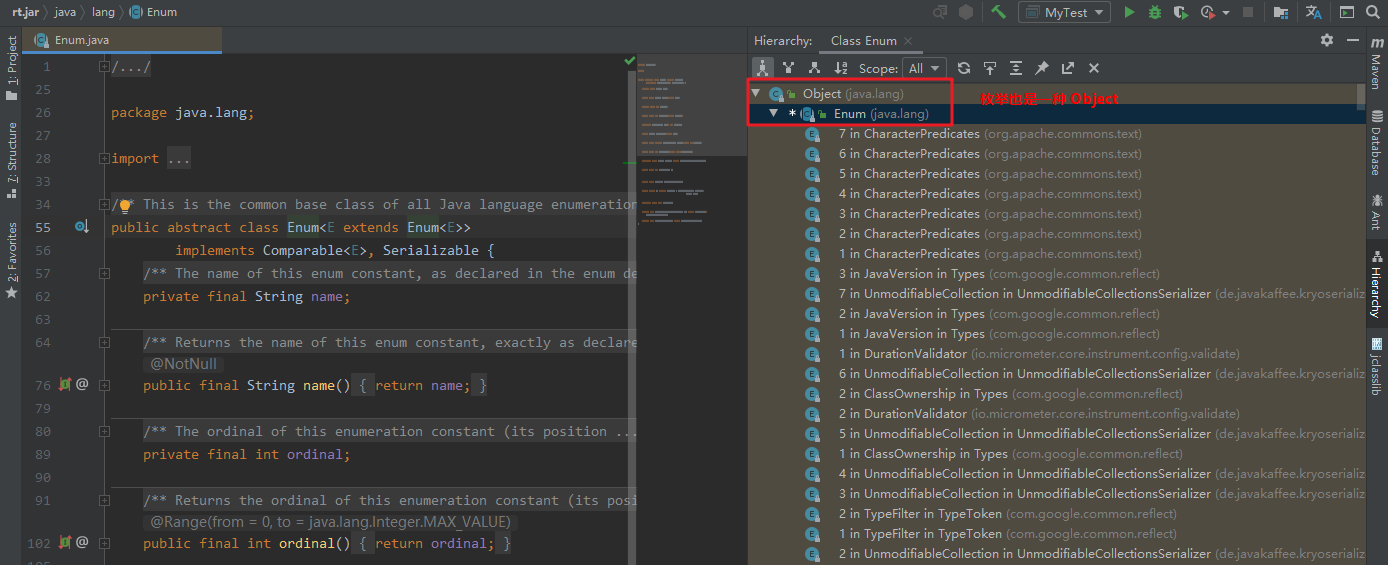Run with Coverage using the shield icon
The width and height of the screenshot is (1388, 565).
pyautogui.click(x=1181, y=12)
